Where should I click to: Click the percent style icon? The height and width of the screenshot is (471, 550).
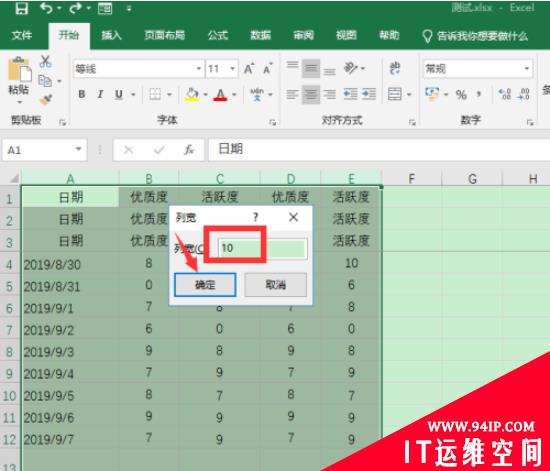tap(461, 94)
